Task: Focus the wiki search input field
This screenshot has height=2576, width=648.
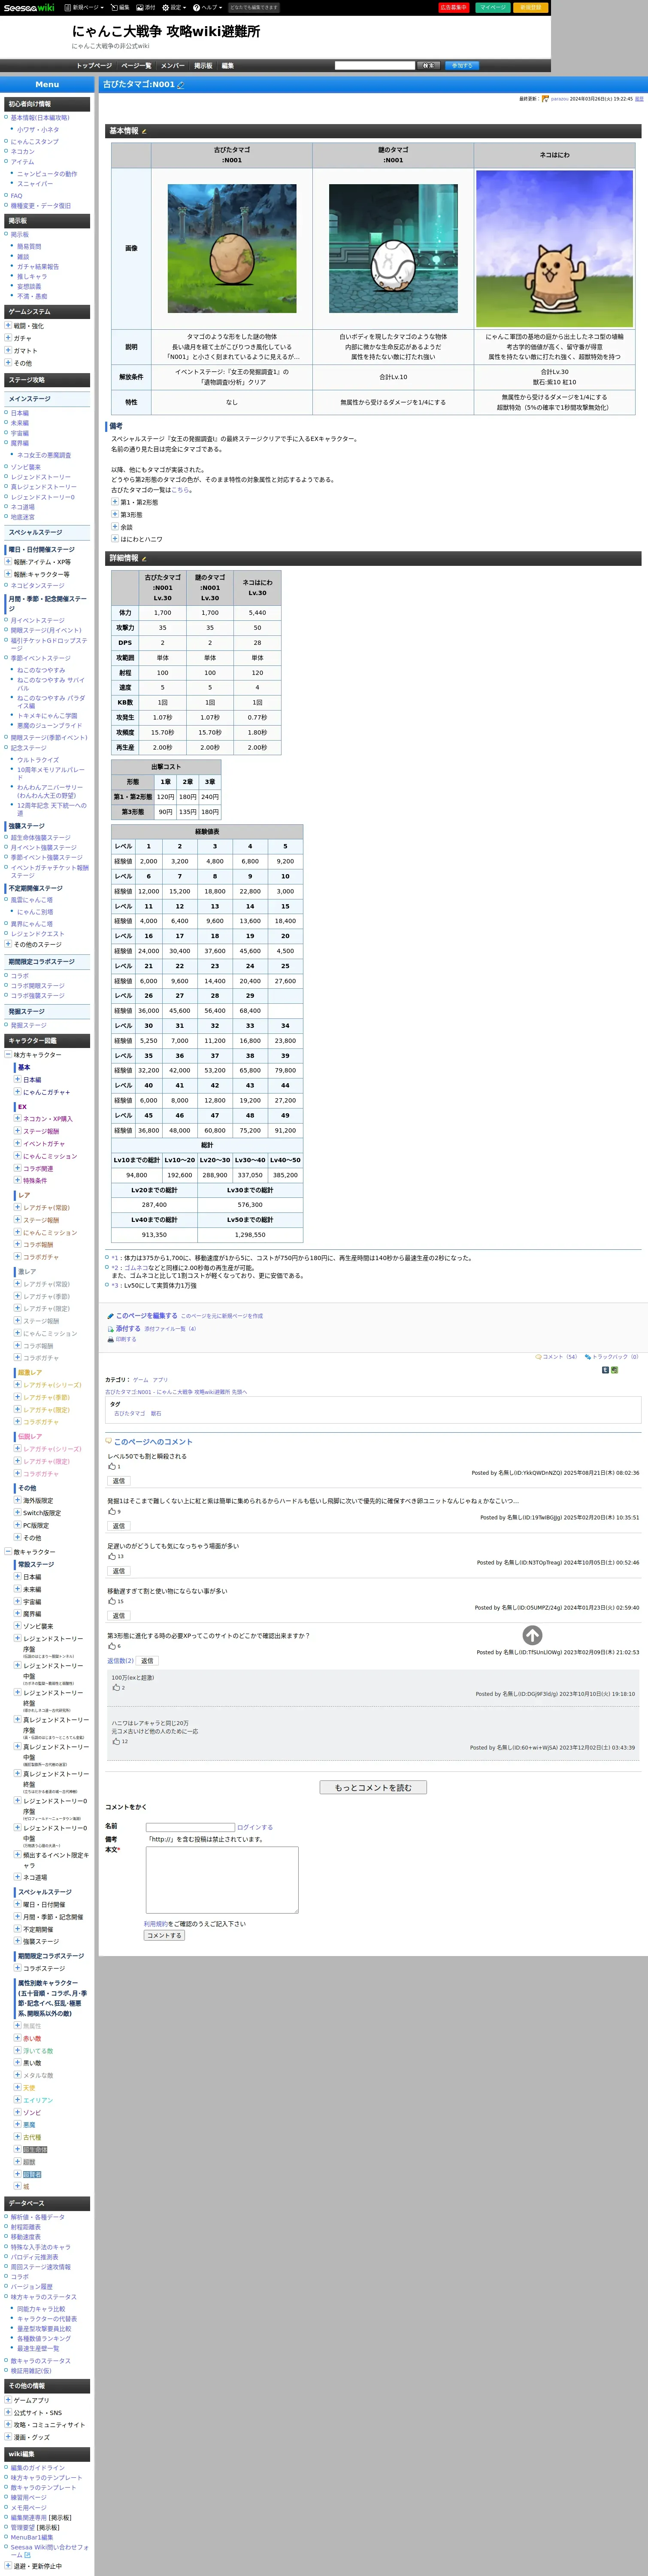Action: click(x=374, y=66)
